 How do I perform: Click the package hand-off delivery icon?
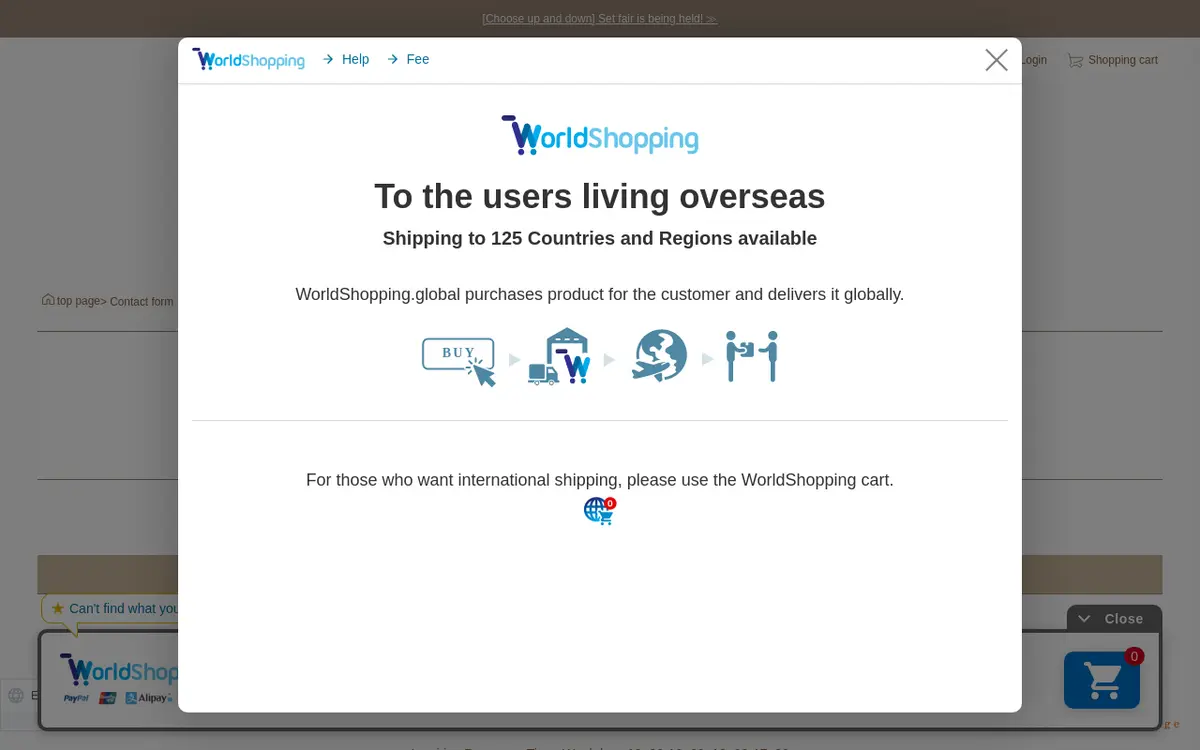coord(752,356)
